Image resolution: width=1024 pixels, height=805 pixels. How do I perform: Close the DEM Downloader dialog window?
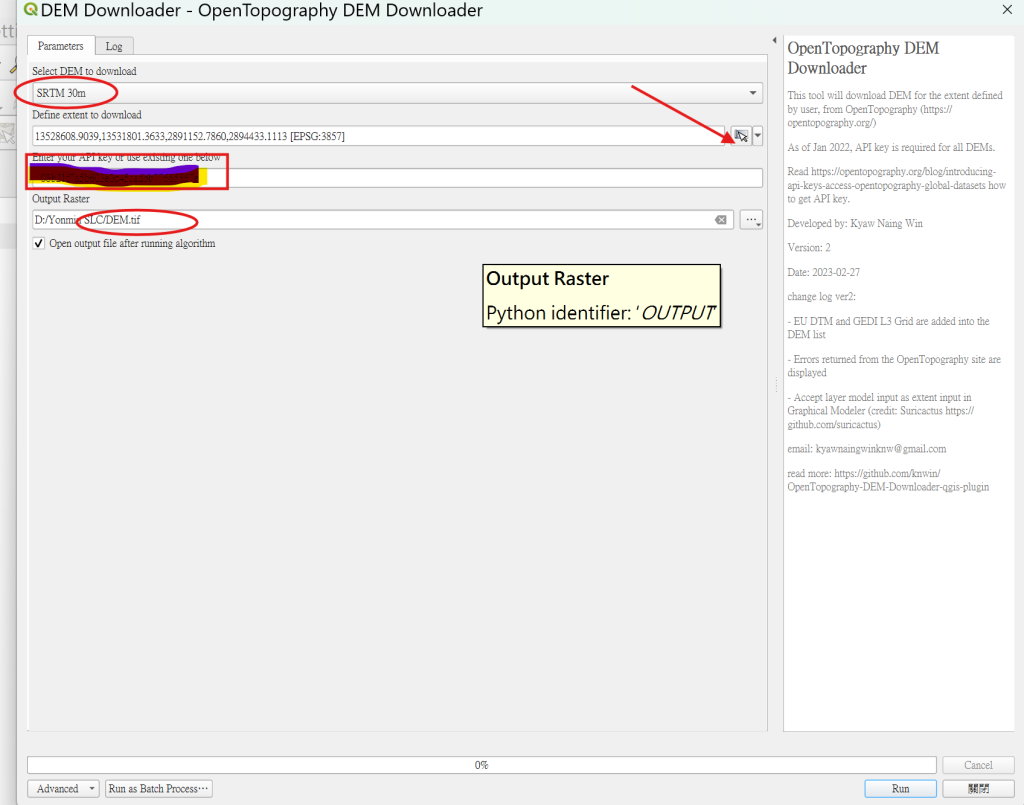(x=1007, y=10)
